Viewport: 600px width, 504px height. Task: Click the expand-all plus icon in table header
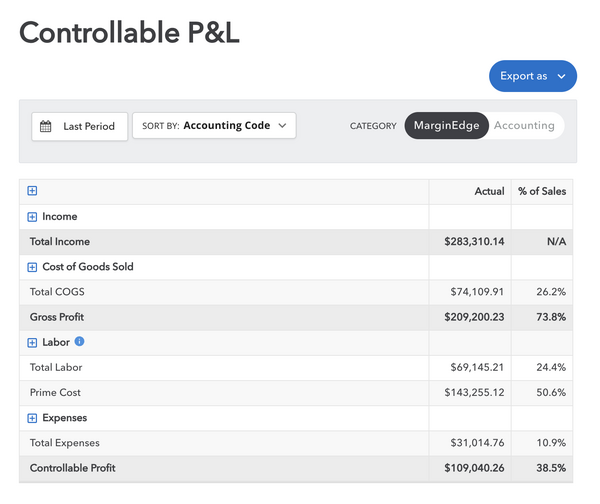(32, 191)
